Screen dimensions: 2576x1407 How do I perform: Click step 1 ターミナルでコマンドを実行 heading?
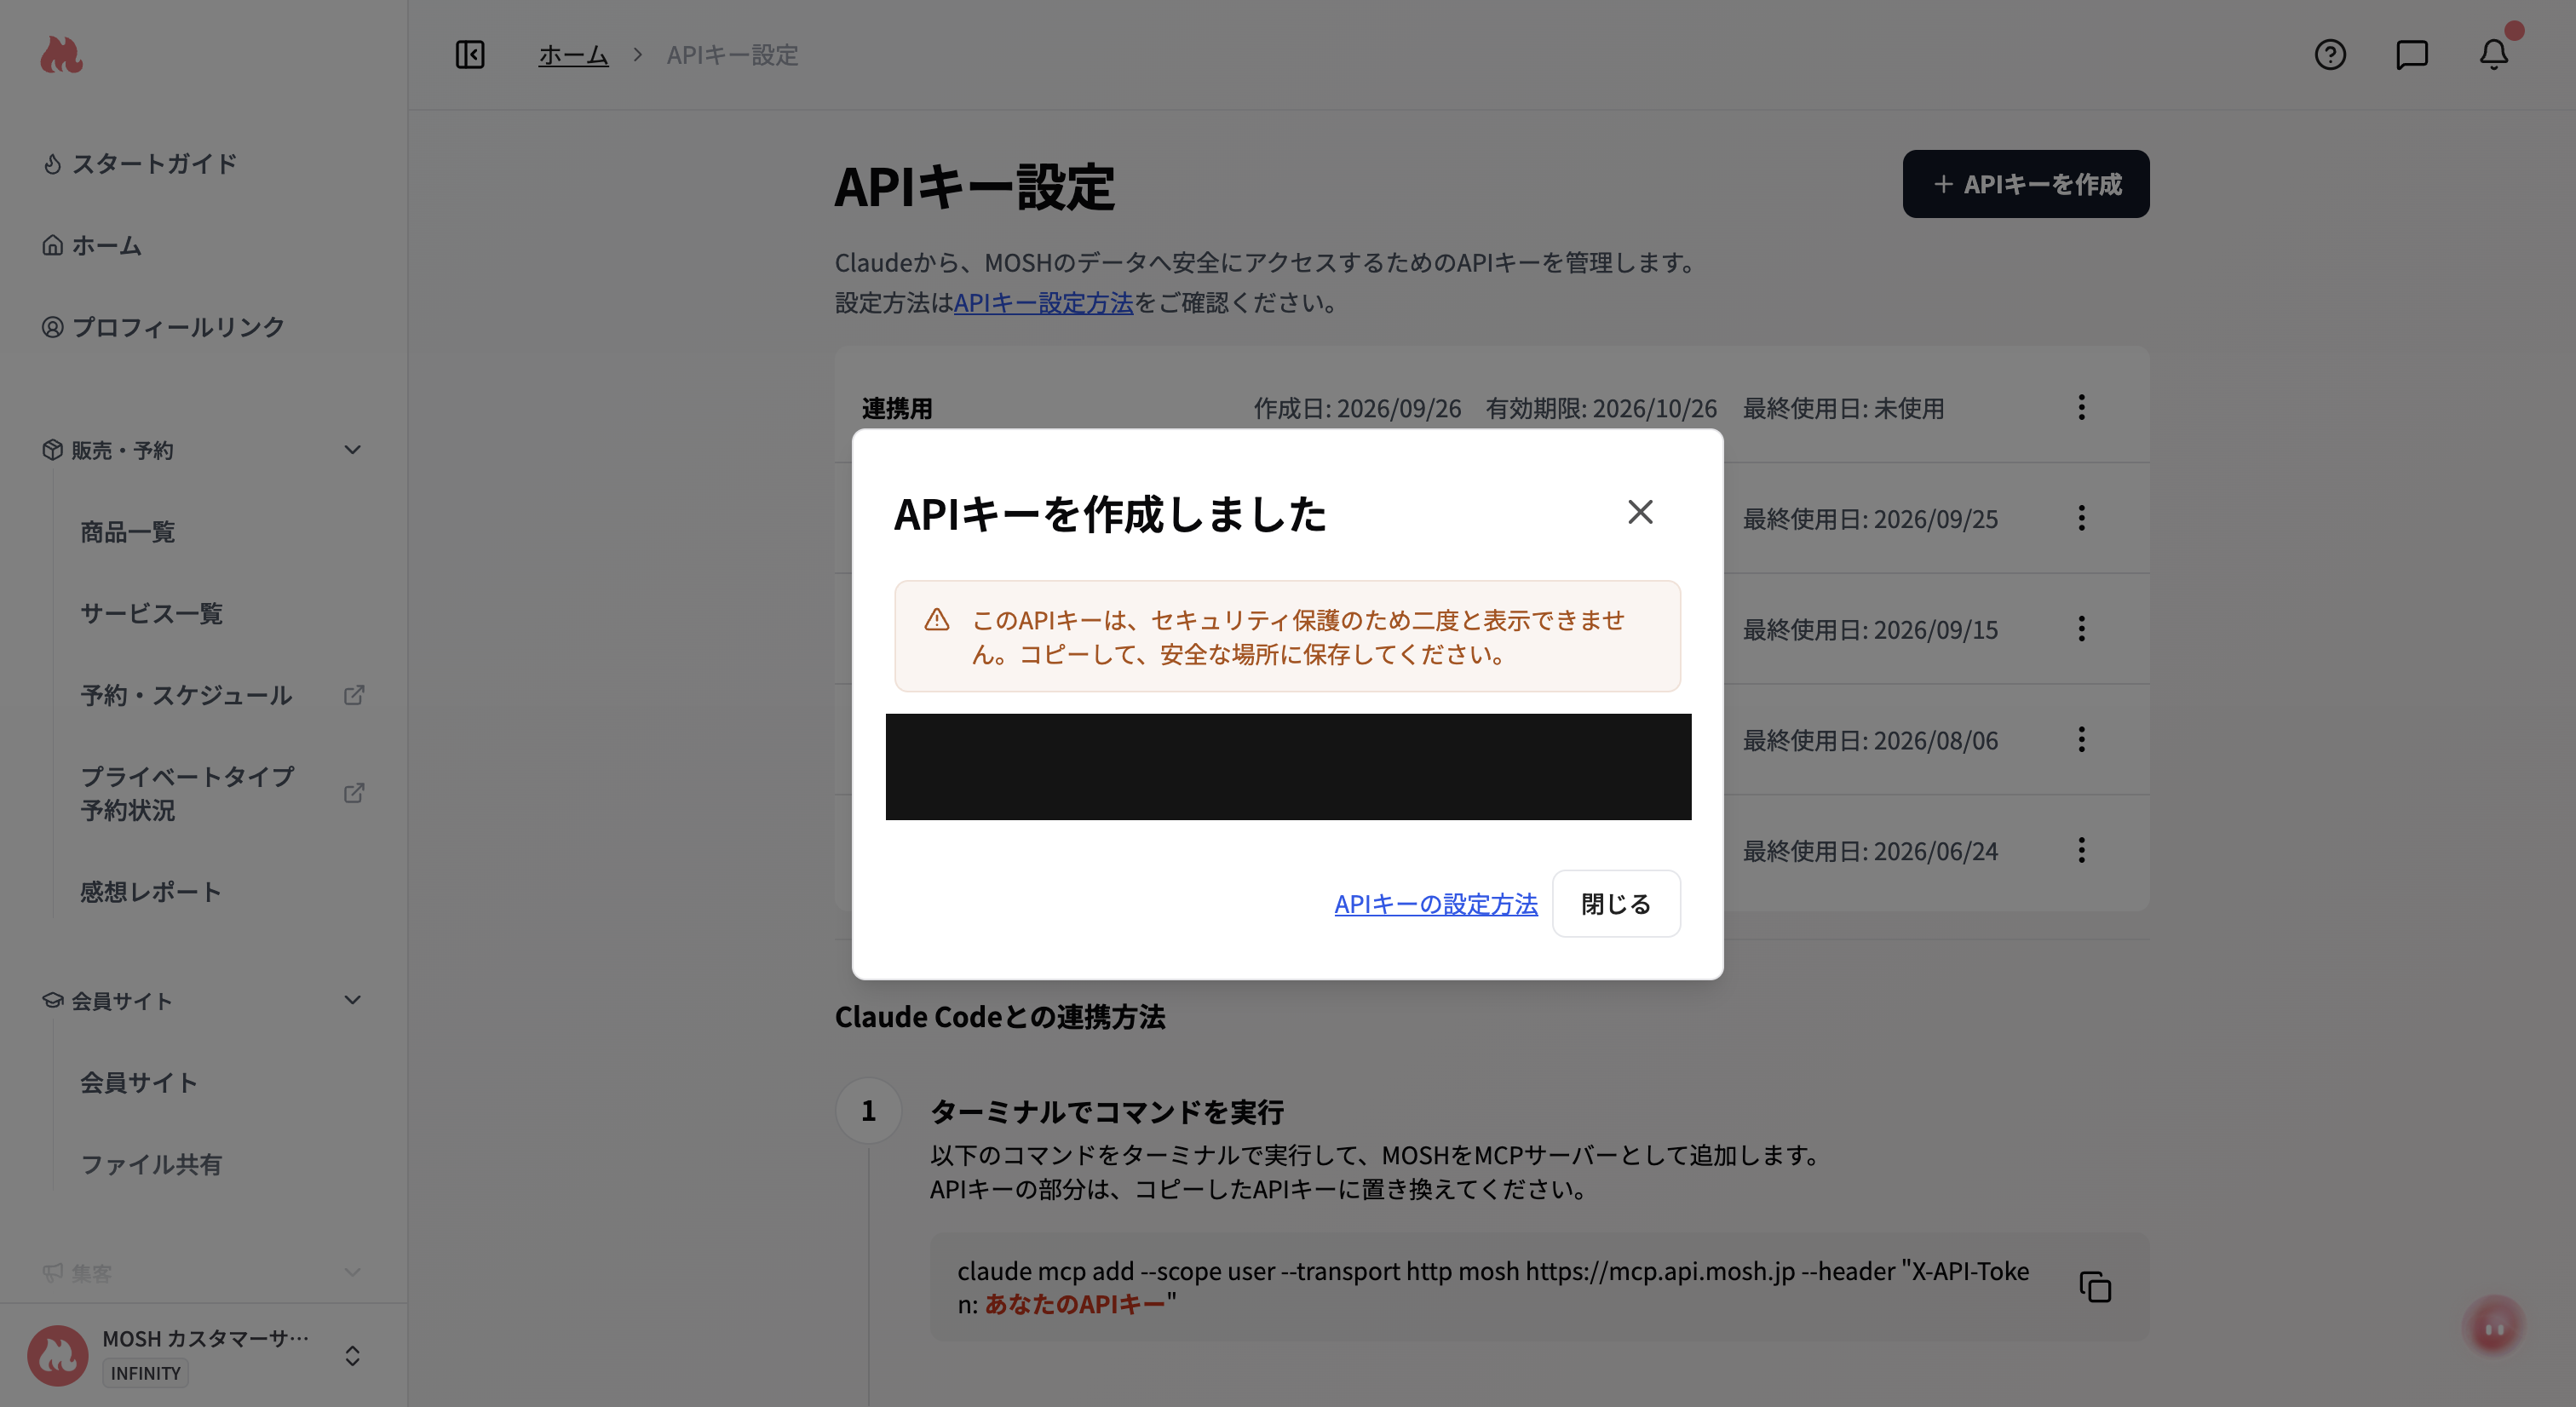pyautogui.click(x=1107, y=1112)
